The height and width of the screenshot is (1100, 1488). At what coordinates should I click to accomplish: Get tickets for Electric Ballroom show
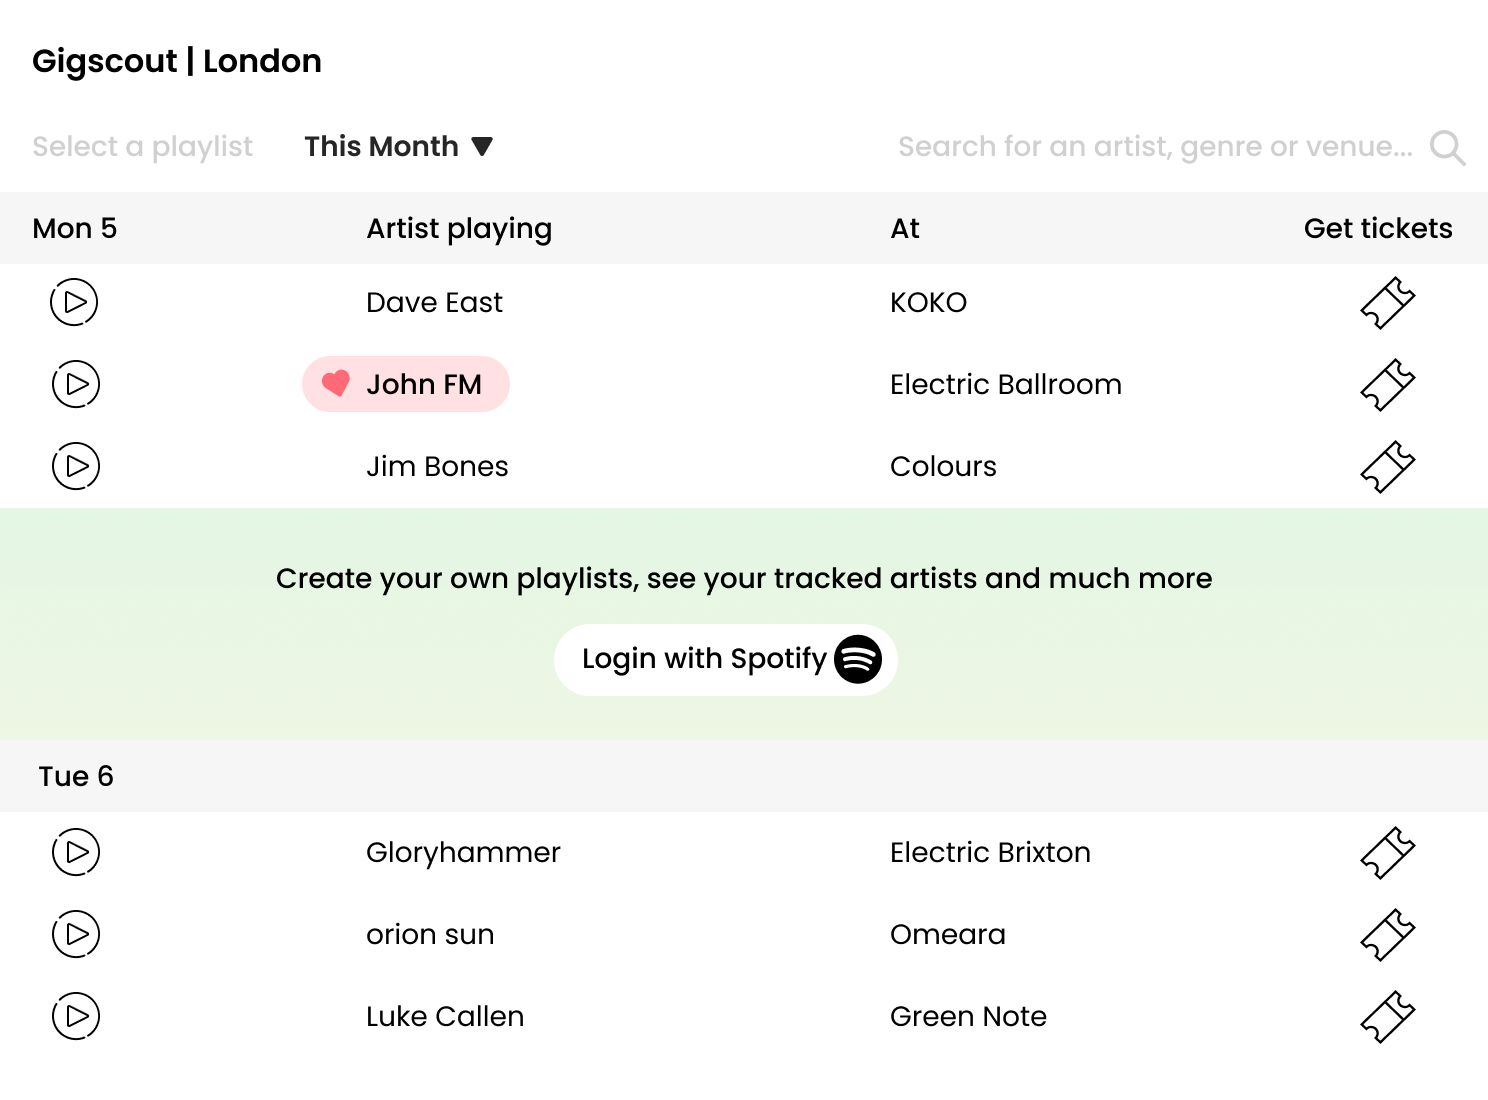(1388, 385)
